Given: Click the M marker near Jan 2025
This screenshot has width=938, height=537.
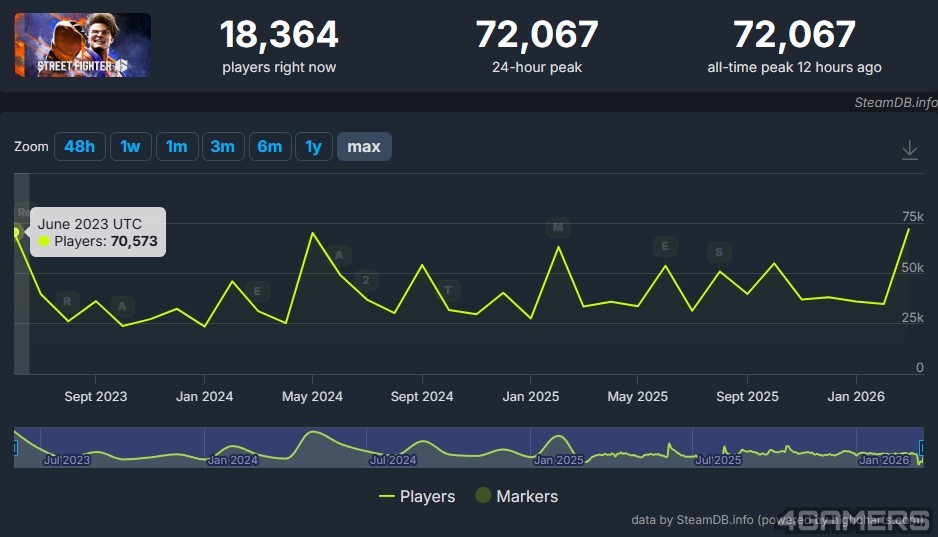Looking at the screenshot, I should (x=558, y=227).
